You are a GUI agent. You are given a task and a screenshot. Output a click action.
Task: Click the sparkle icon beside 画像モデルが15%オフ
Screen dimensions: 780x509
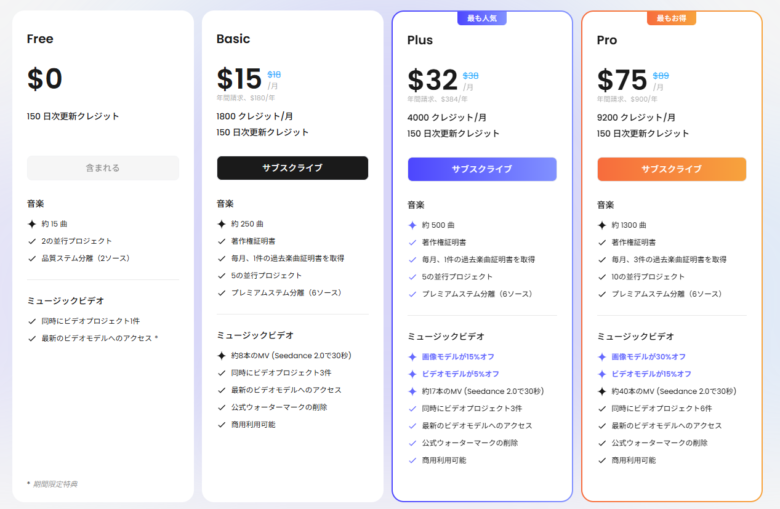coord(412,357)
